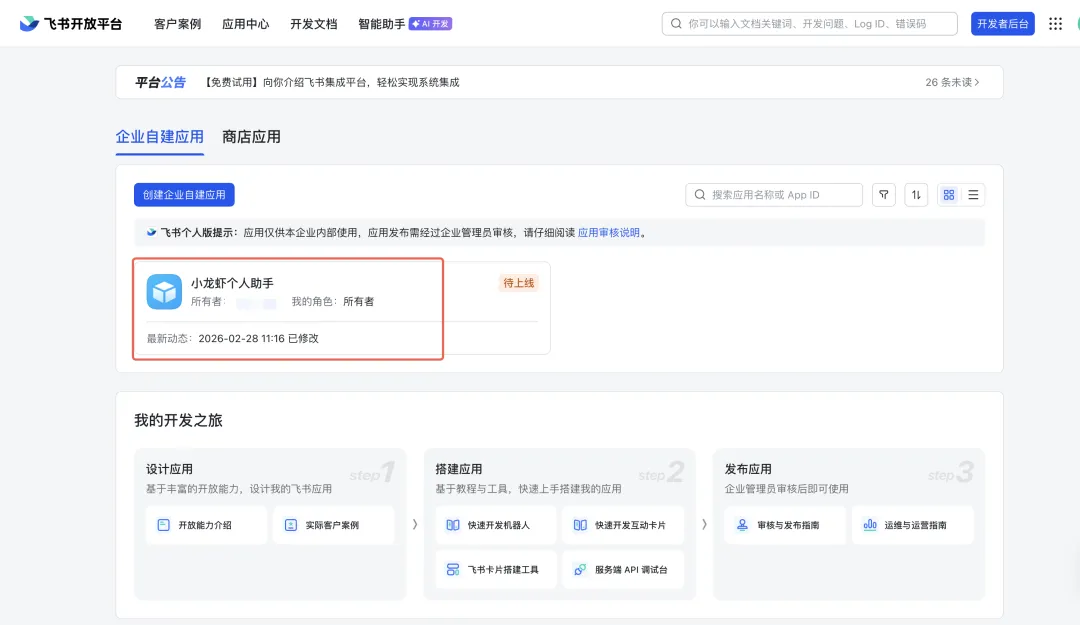This screenshot has width=1080, height=625.
Task: Open the 免费试用 platform announcement
Action: click(x=331, y=82)
